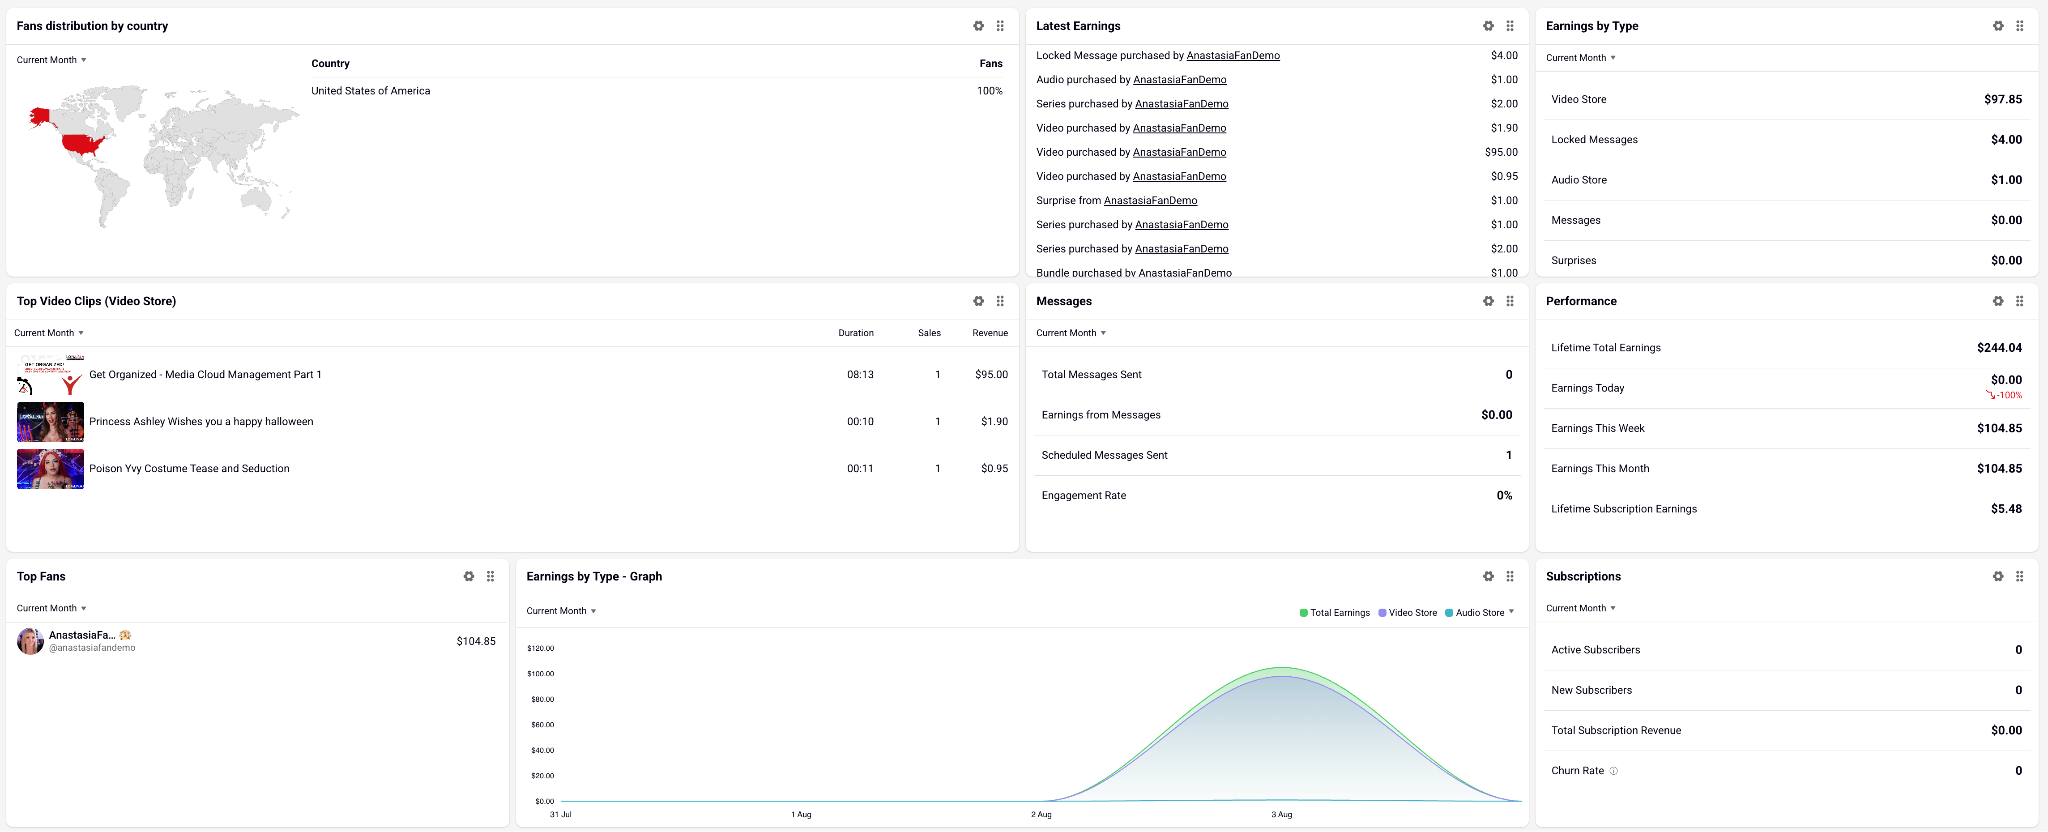Viewport: 2048px width, 832px height.
Task: Open settings gear for Earnings by Type widget
Action: (x=1998, y=26)
